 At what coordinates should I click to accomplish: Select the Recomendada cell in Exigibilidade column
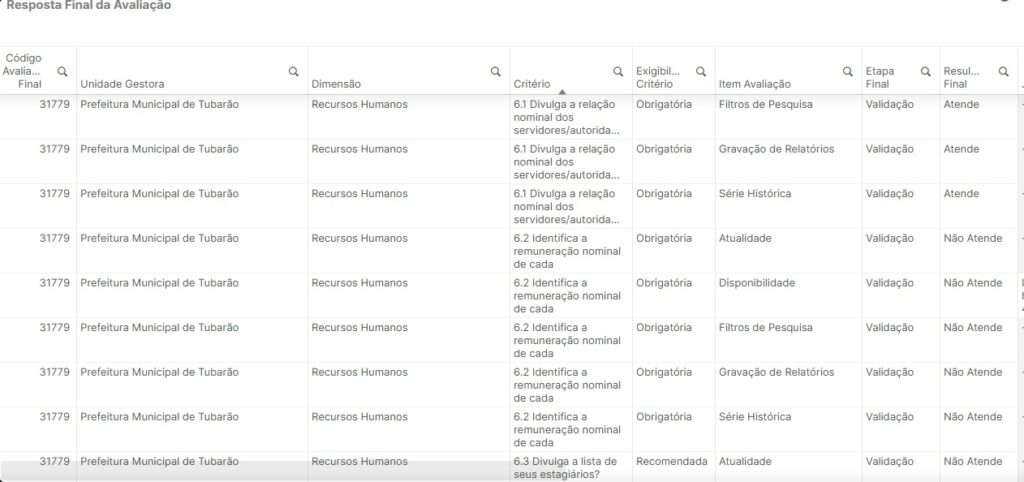pos(671,462)
